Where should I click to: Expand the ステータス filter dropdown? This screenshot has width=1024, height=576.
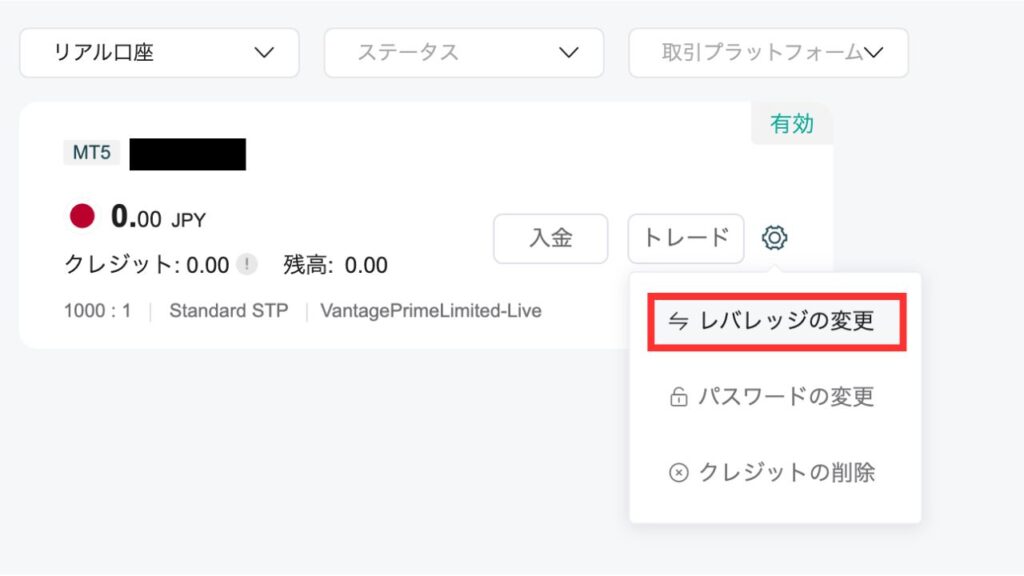point(464,53)
